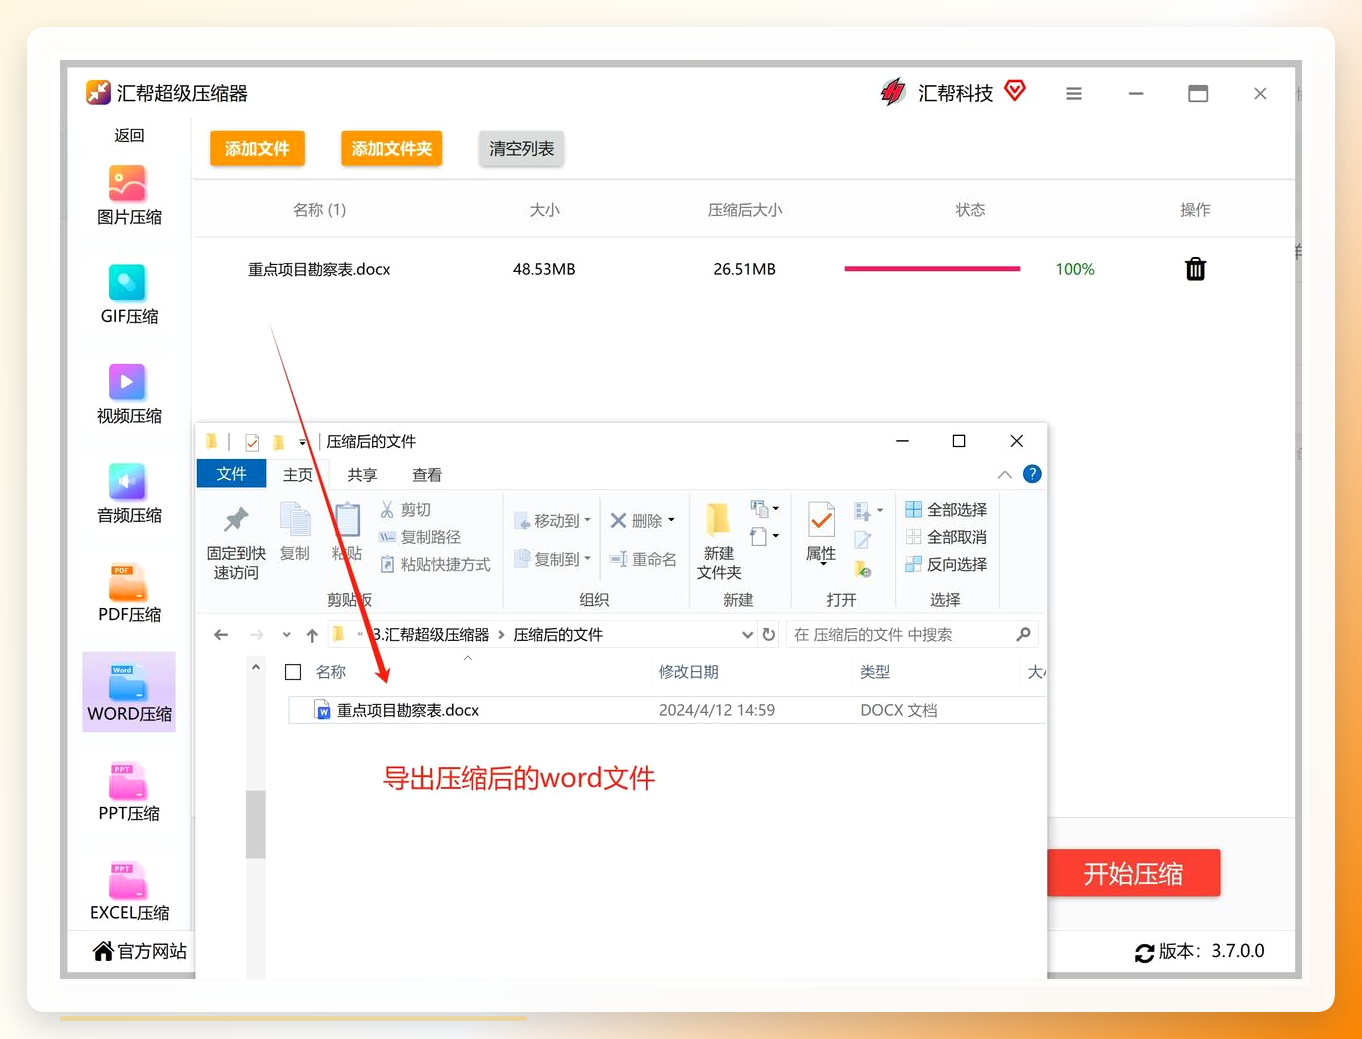
Task: Click the search magnifier icon in Explorer
Action: pos(1023,634)
